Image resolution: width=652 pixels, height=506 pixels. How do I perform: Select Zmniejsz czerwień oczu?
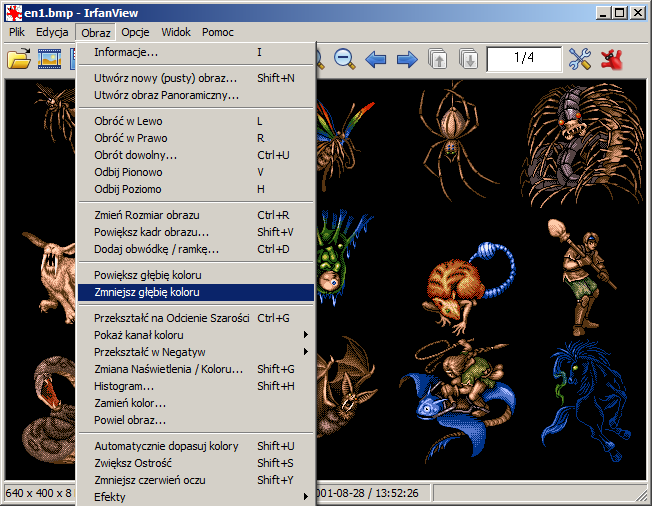coord(196,480)
